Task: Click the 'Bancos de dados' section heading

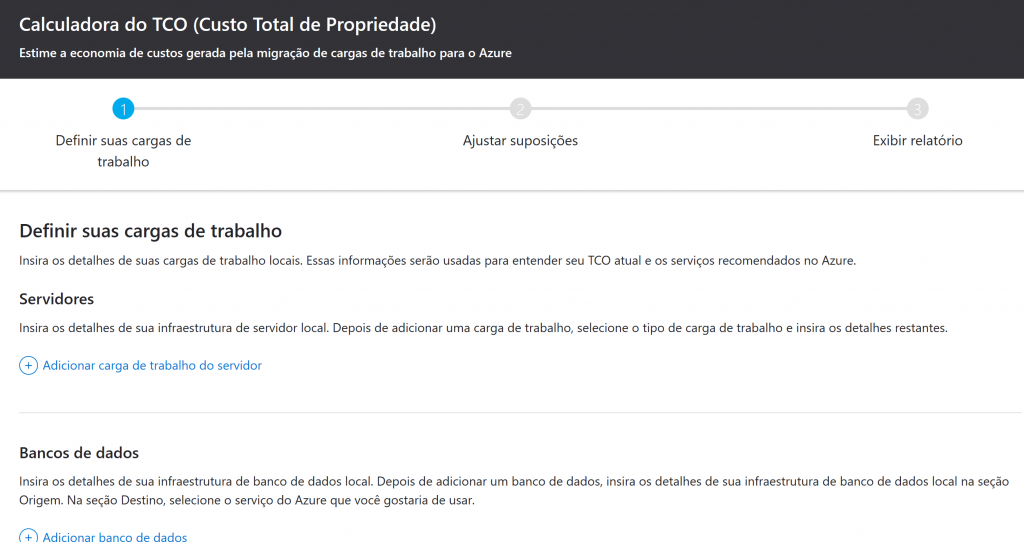Action: (x=79, y=453)
